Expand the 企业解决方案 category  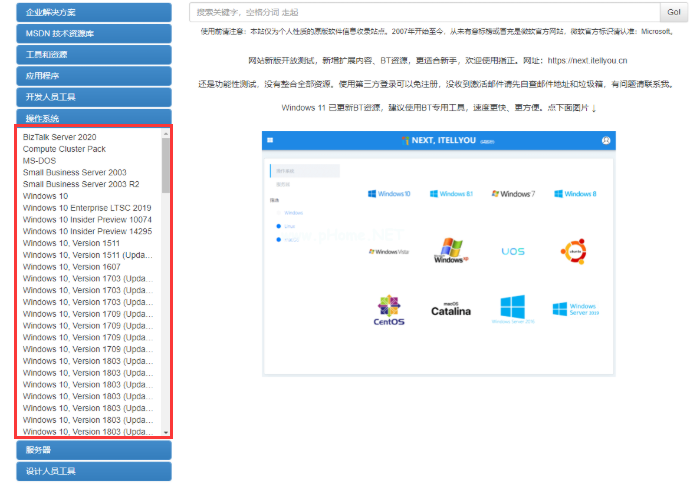(93, 12)
